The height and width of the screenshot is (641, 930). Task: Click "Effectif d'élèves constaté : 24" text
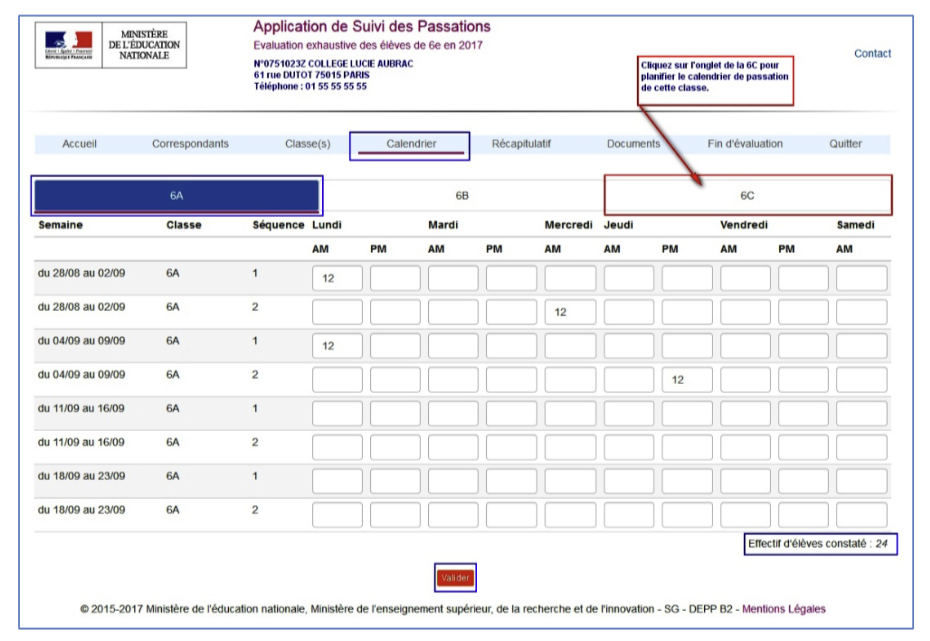[817, 544]
